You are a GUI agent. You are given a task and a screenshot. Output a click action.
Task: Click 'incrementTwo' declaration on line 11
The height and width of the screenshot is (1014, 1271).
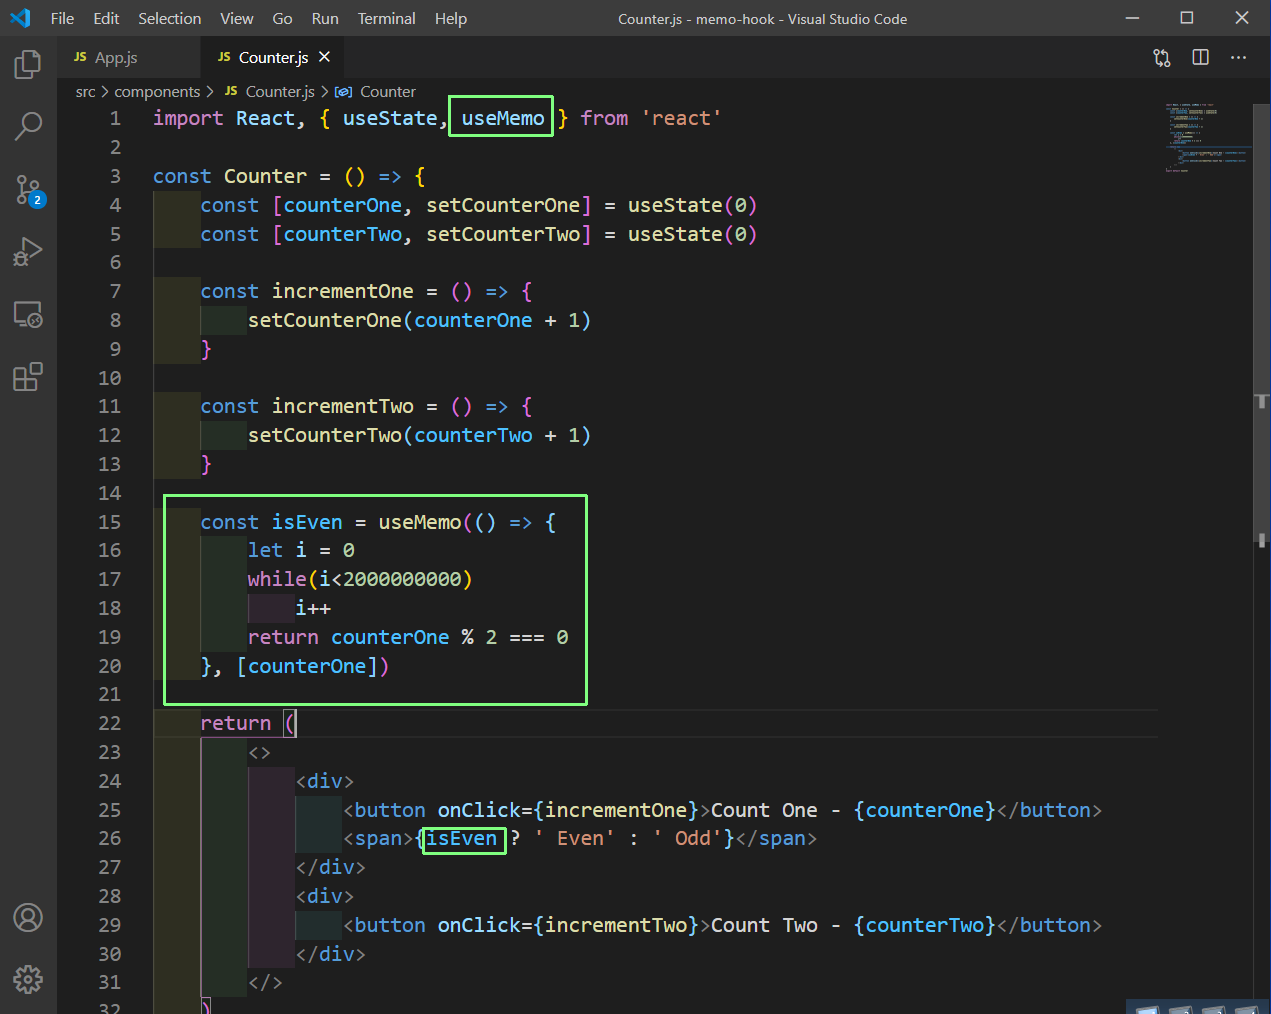click(x=343, y=406)
